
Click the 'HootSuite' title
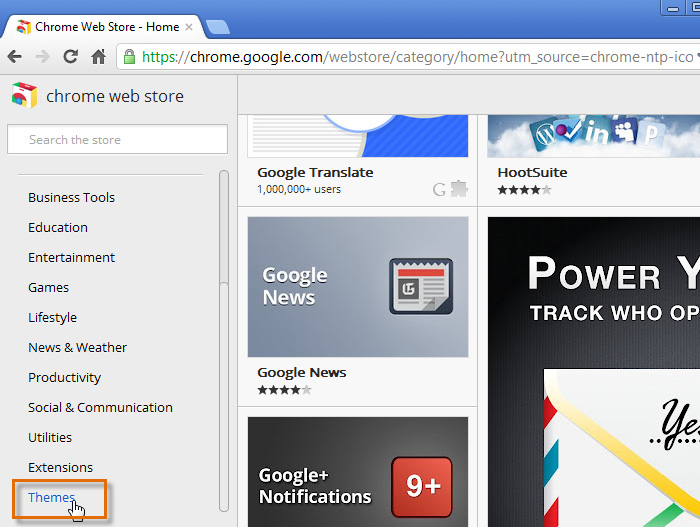532,172
